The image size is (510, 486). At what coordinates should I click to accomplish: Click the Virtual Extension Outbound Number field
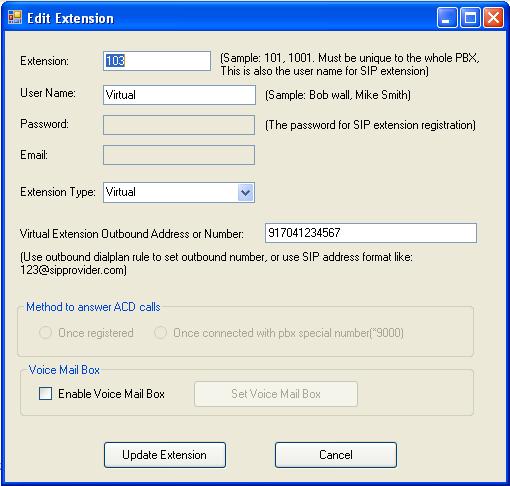371,233
